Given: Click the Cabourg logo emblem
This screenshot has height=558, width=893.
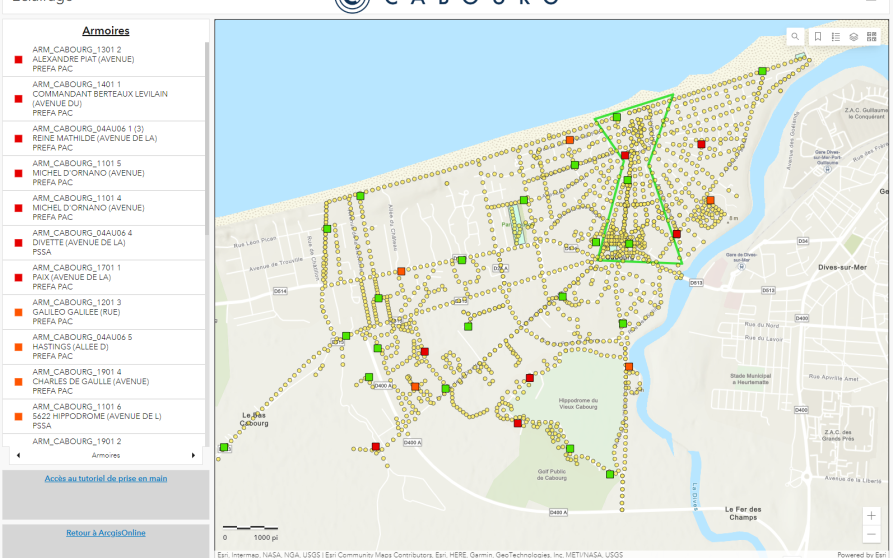Looking at the screenshot, I should pyautogui.click(x=353, y=5).
